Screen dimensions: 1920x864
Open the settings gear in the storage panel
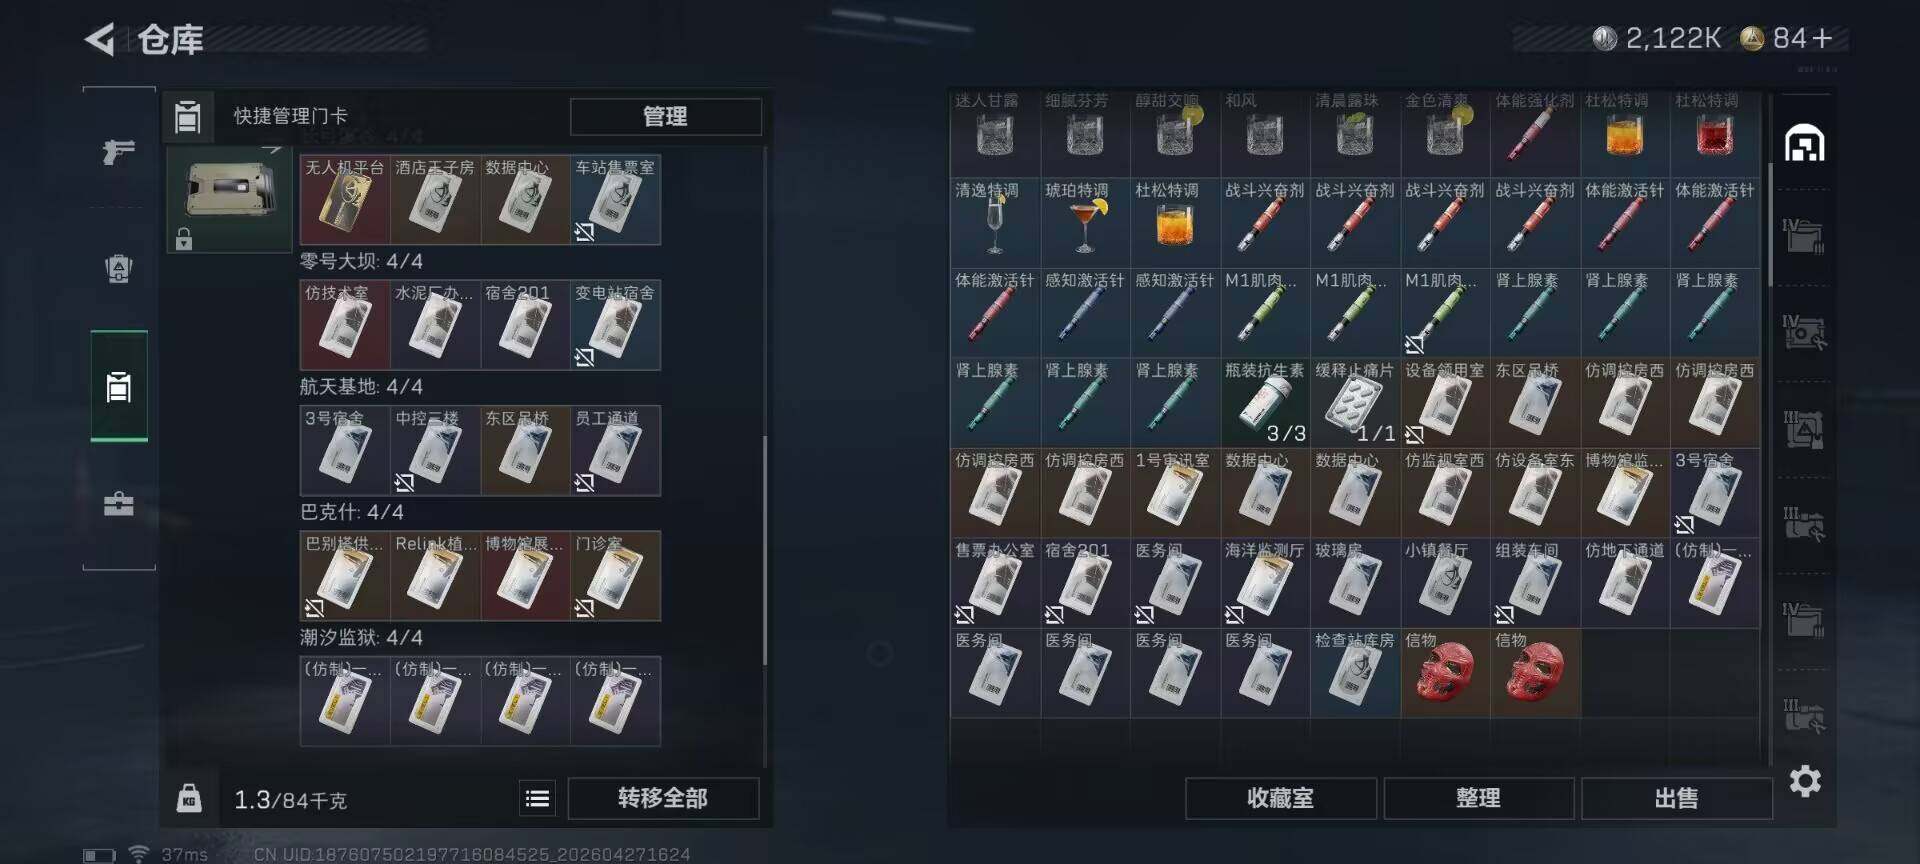(1805, 780)
